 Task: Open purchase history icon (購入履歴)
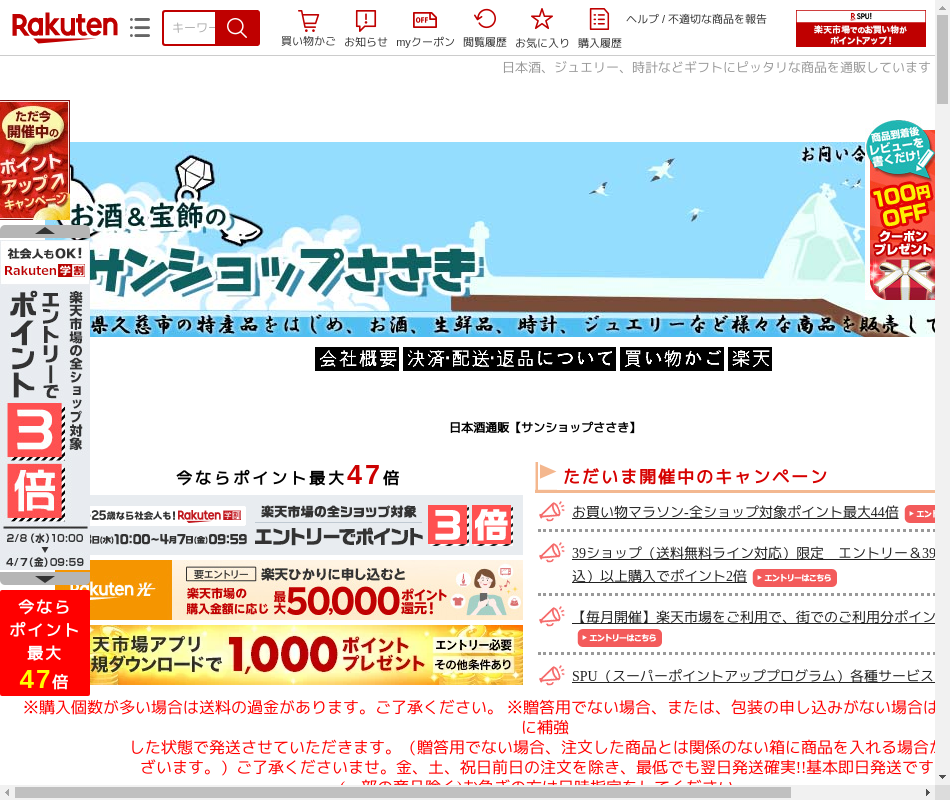tap(599, 28)
